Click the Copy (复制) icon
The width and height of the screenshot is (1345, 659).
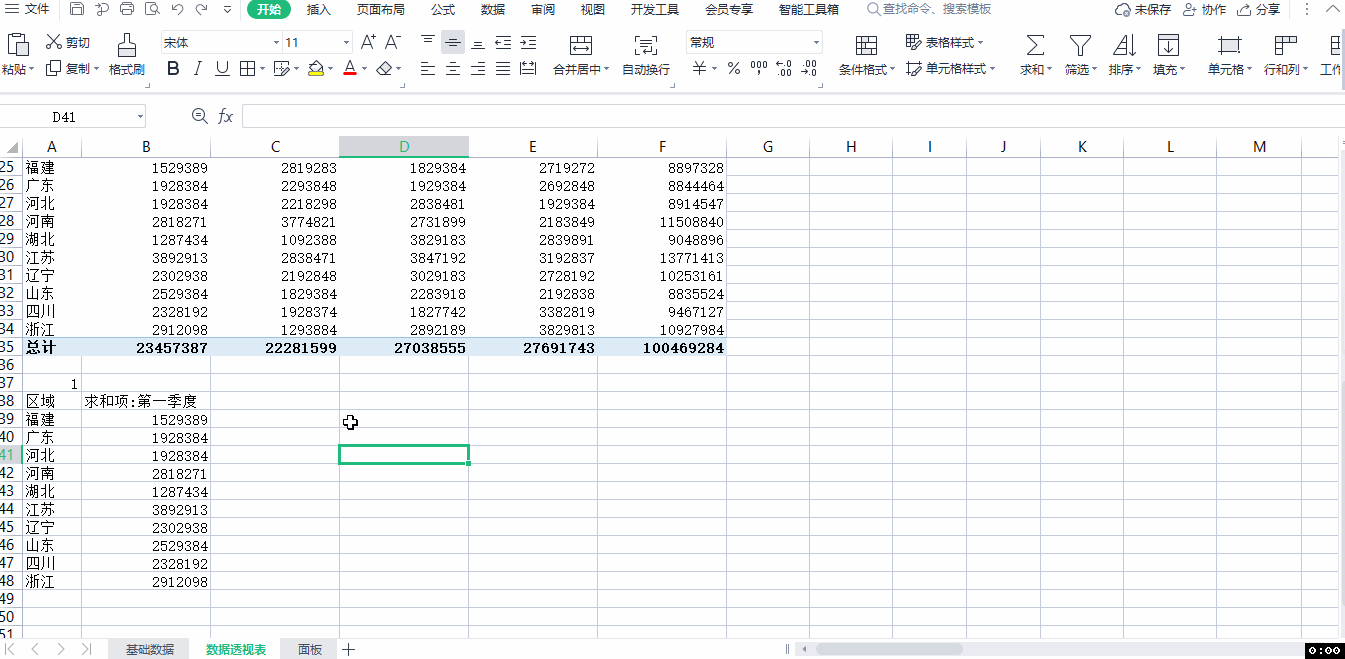coord(54,68)
